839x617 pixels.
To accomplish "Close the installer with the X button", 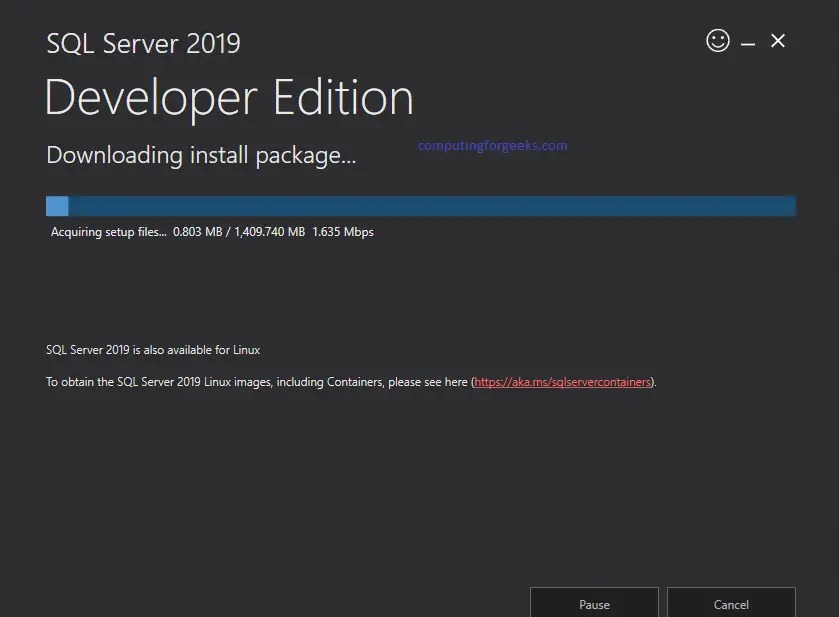I will pyautogui.click(x=777, y=41).
